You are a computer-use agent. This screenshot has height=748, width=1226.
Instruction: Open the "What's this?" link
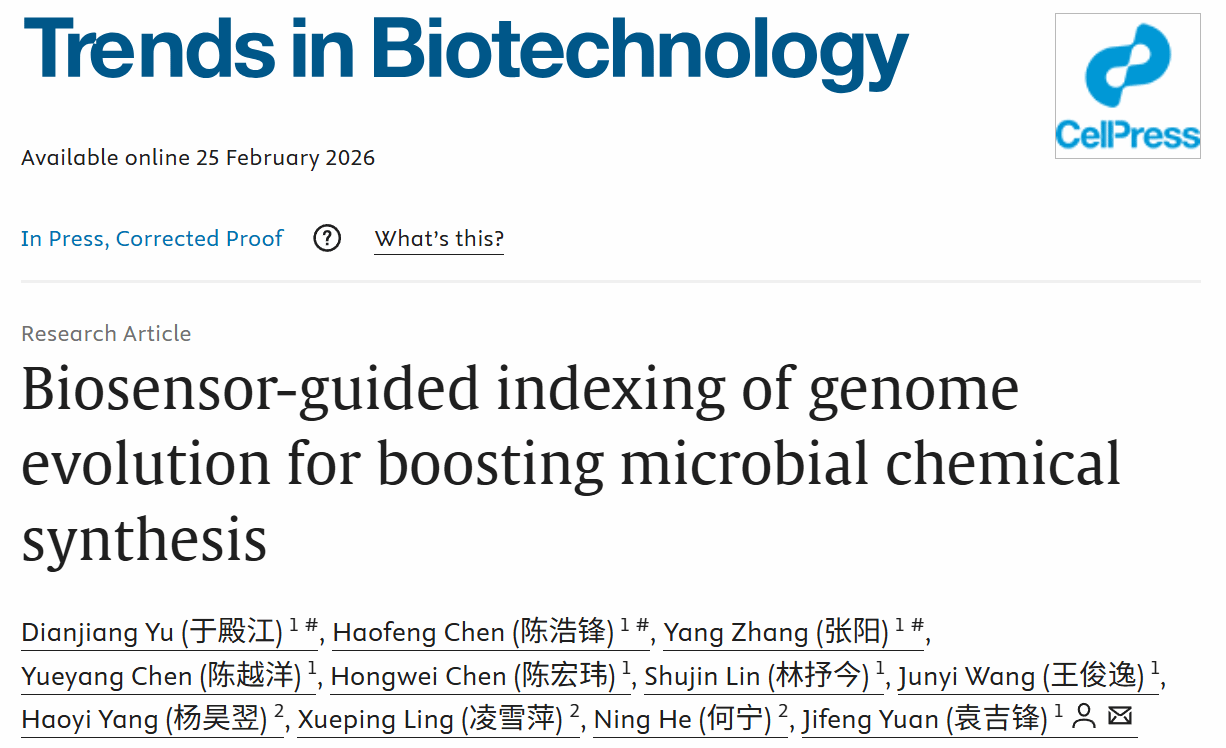(x=439, y=239)
